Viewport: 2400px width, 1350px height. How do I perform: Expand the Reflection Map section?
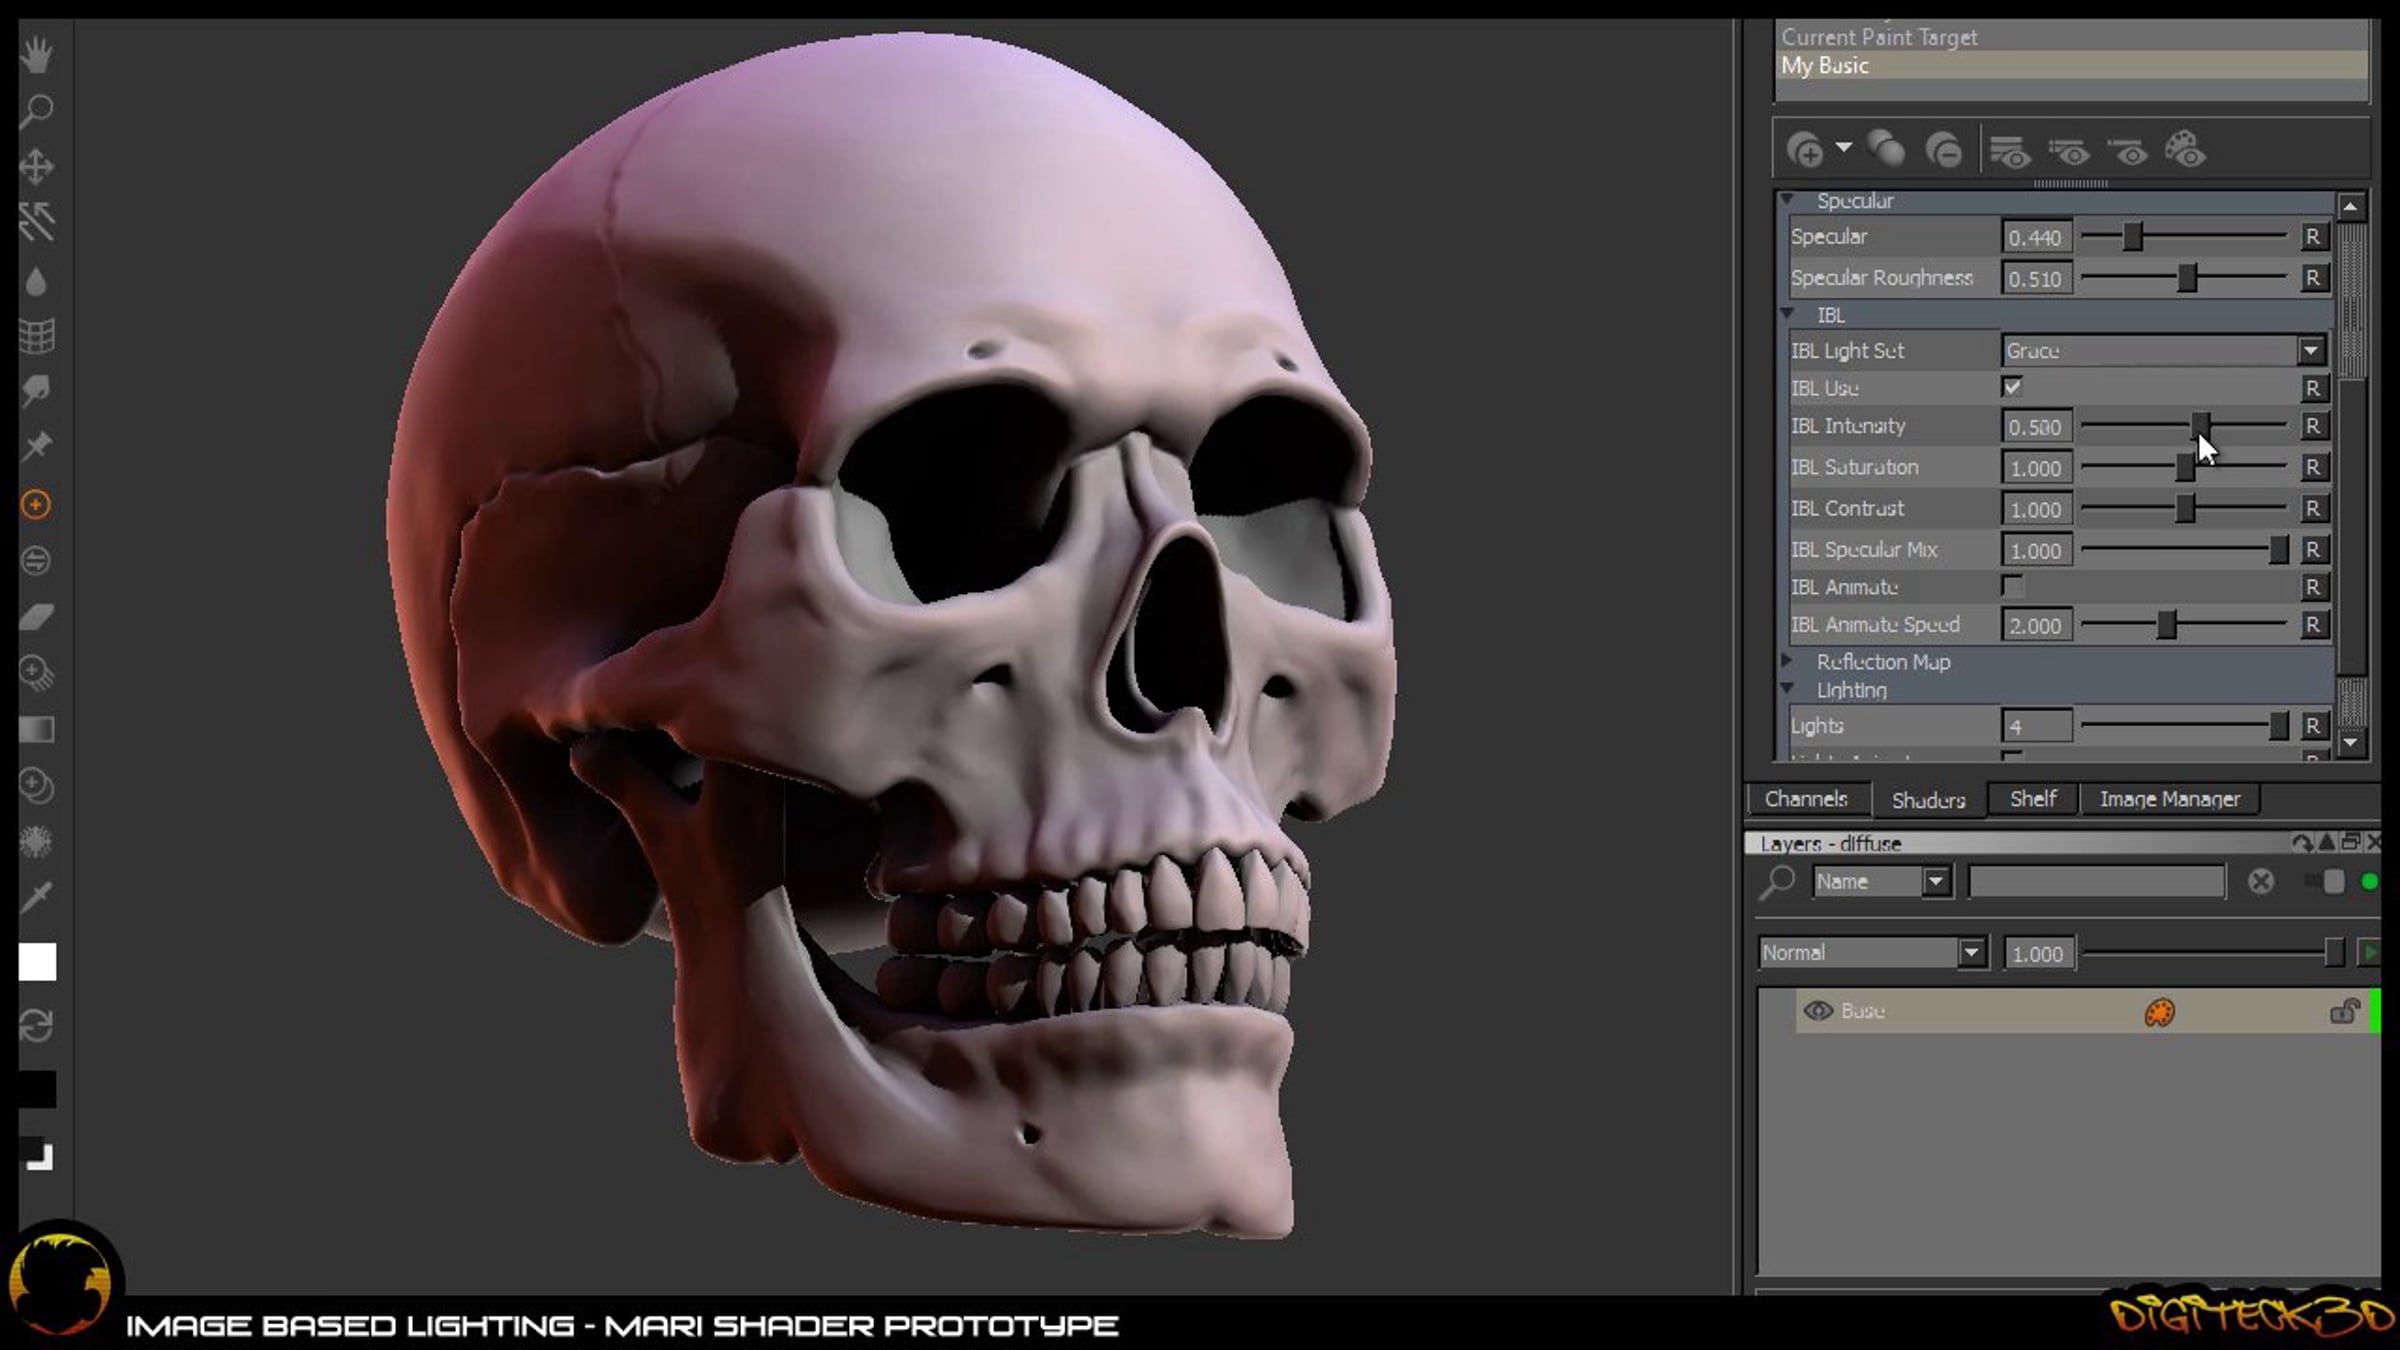tap(1787, 661)
